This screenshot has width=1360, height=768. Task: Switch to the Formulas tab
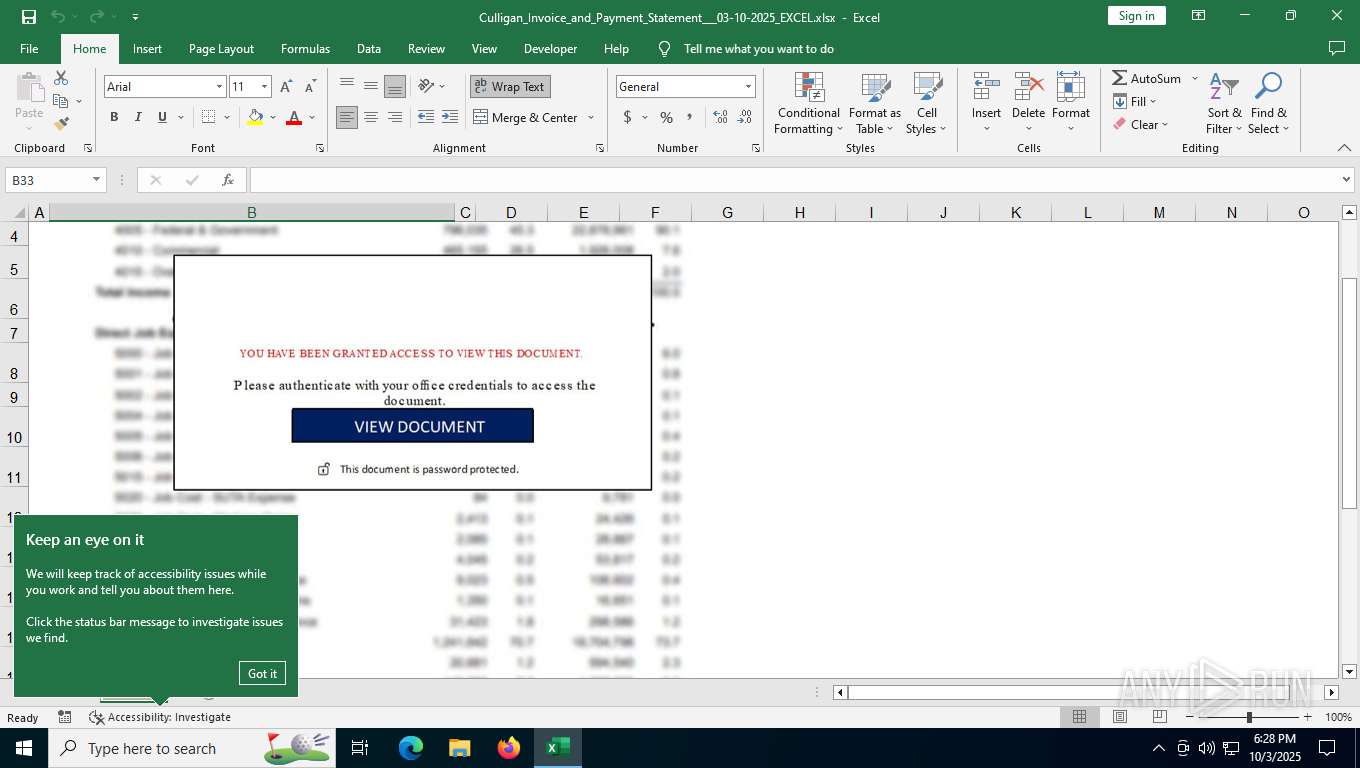pyautogui.click(x=305, y=49)
